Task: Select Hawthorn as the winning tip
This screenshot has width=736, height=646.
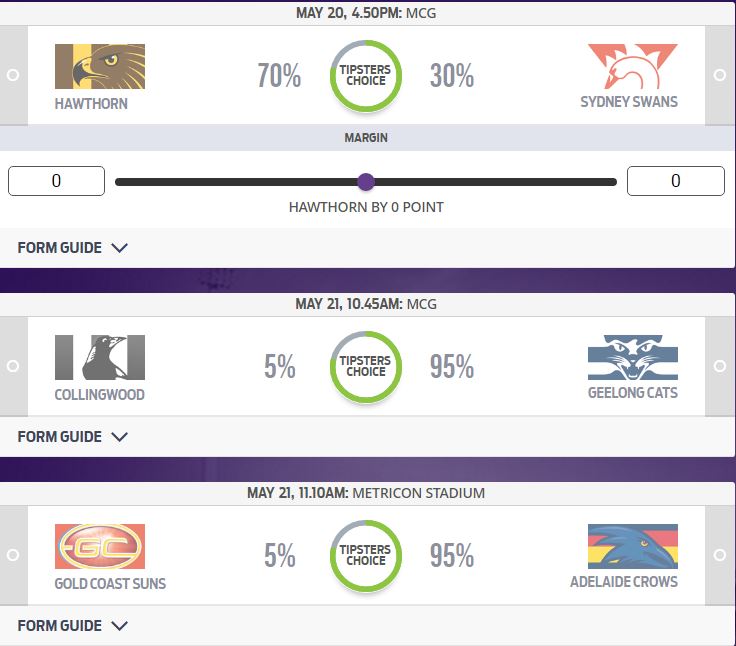Action: point(12,75)
